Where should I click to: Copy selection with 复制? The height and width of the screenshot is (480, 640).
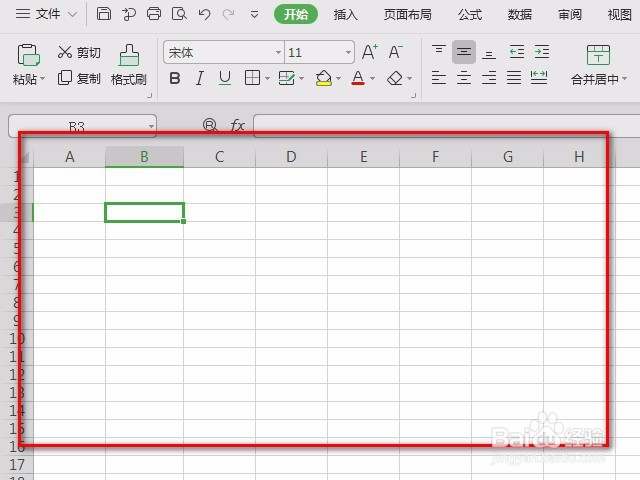pos(79,78)
